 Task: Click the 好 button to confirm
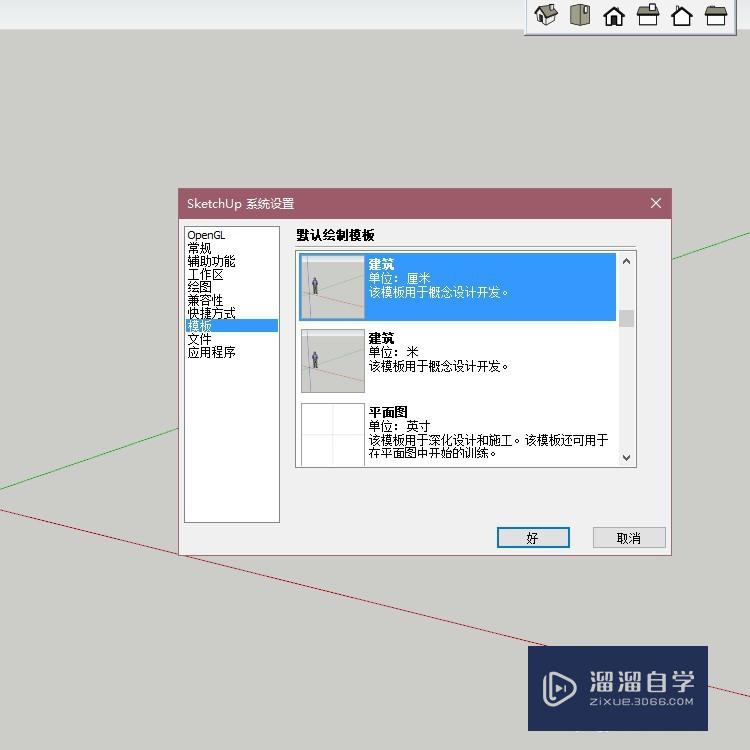[x=533, y=538]
